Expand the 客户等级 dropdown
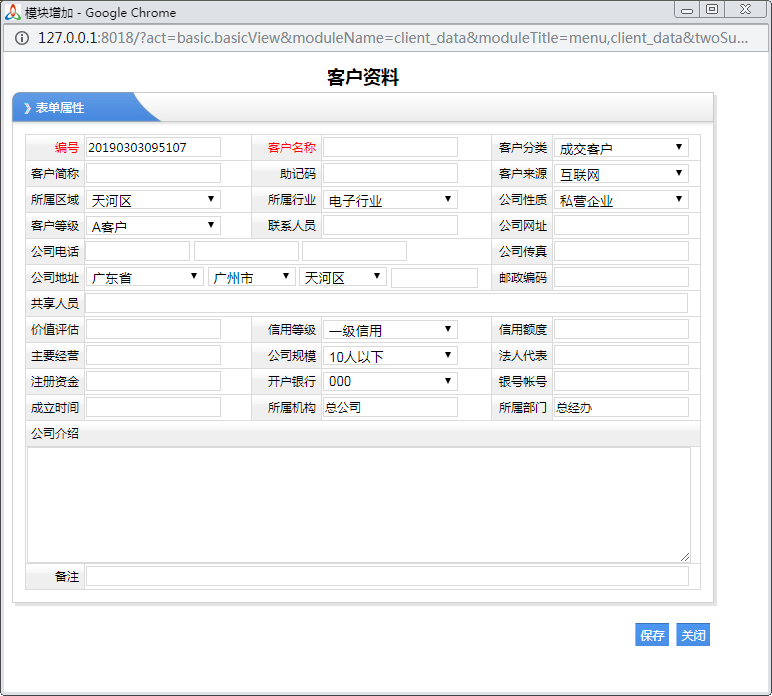Screen dimensions: 772x696 (153, 226)
